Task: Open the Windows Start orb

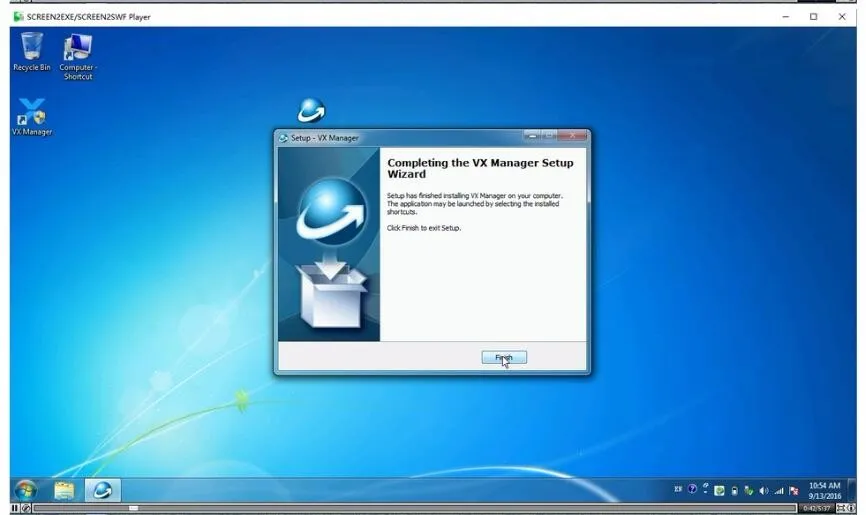Action: (x=25, y=490)
